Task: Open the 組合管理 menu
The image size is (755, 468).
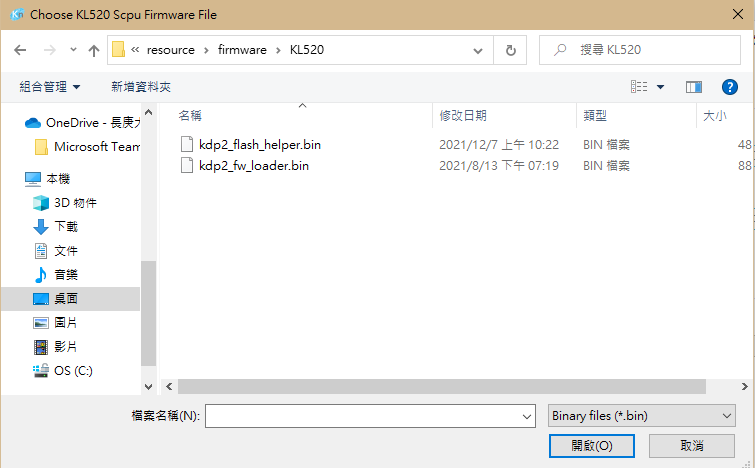Action: tap(50, 87)
